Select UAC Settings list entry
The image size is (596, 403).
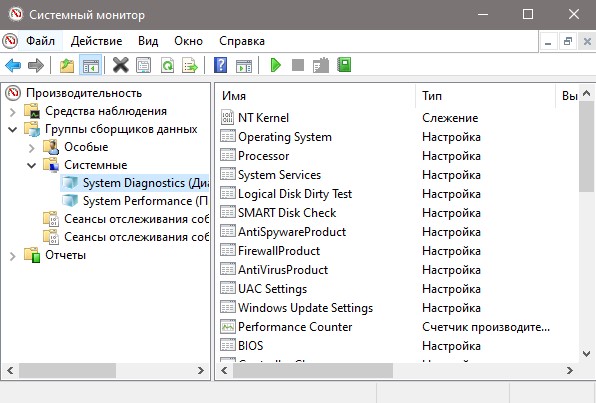tap(272, 289)
